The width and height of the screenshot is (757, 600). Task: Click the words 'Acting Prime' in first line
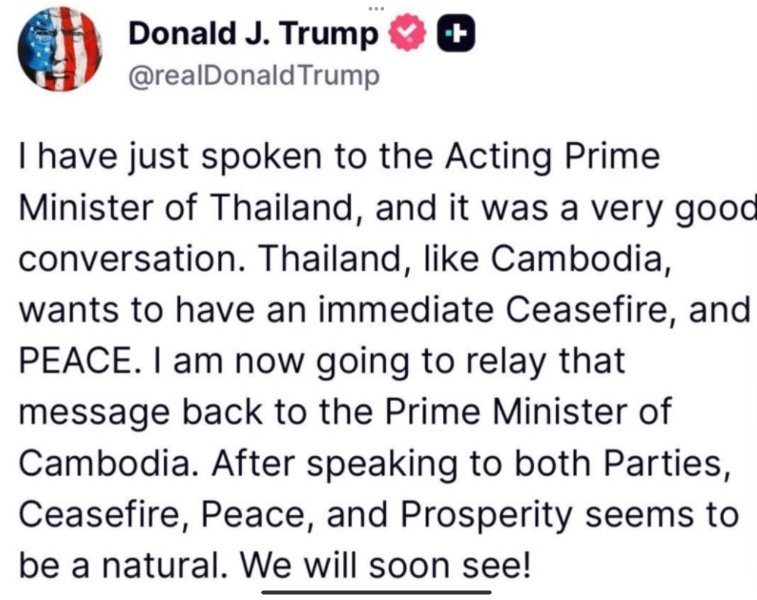pos(552,158)
